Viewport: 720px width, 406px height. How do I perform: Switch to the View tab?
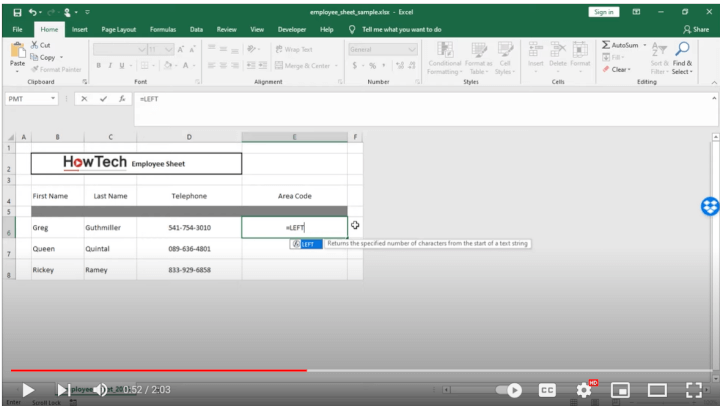257,29
